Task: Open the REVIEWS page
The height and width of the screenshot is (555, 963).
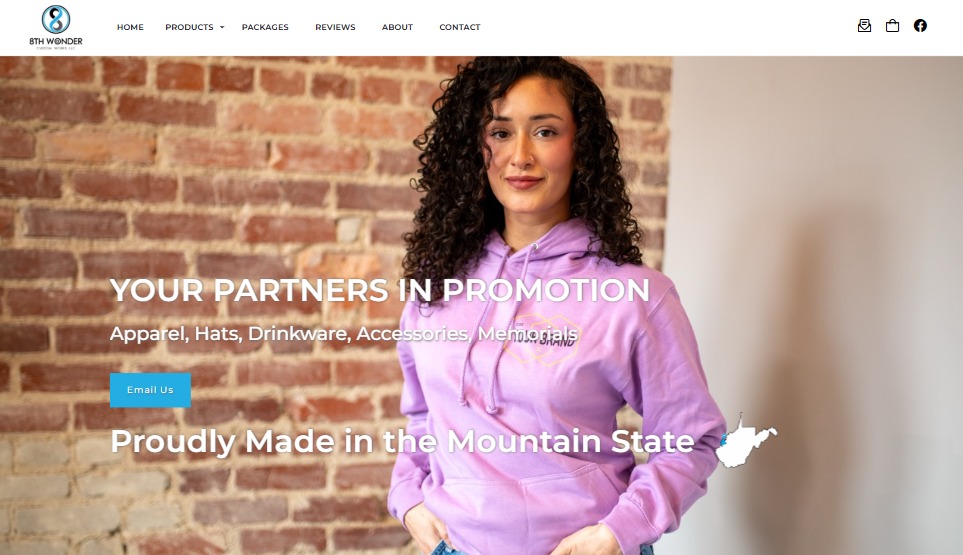Action: click(x=335, y=27)
